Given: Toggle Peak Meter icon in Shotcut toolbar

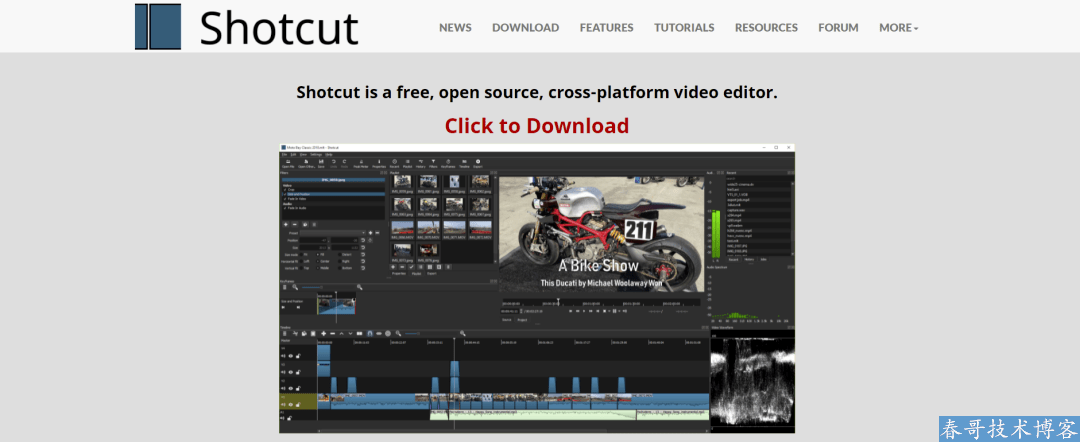Looking at the screenshot, I should point(361,161).
